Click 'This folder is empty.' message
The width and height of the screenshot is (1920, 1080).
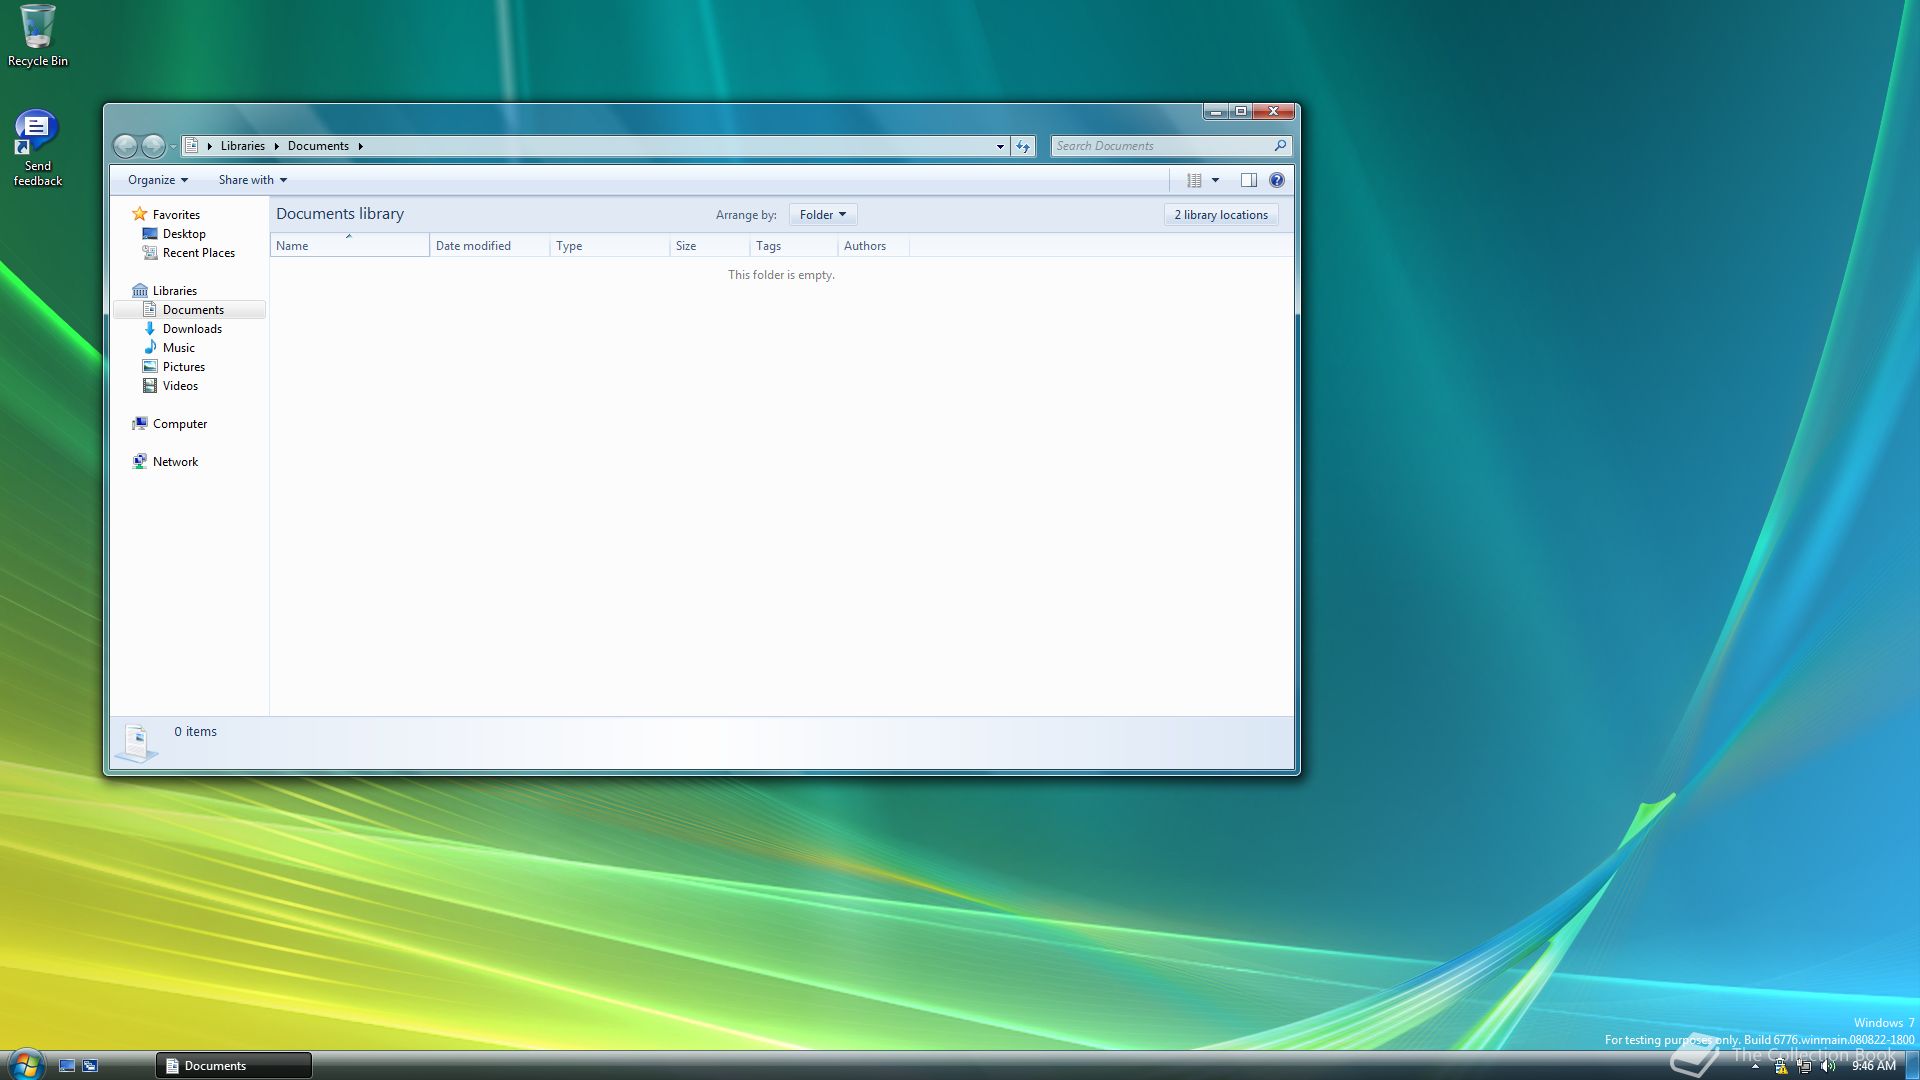(781, 275)
